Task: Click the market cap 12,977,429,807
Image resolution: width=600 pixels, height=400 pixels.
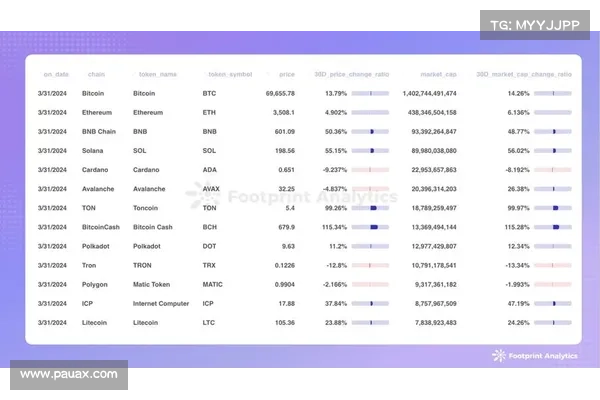Action: click(434, 246)
